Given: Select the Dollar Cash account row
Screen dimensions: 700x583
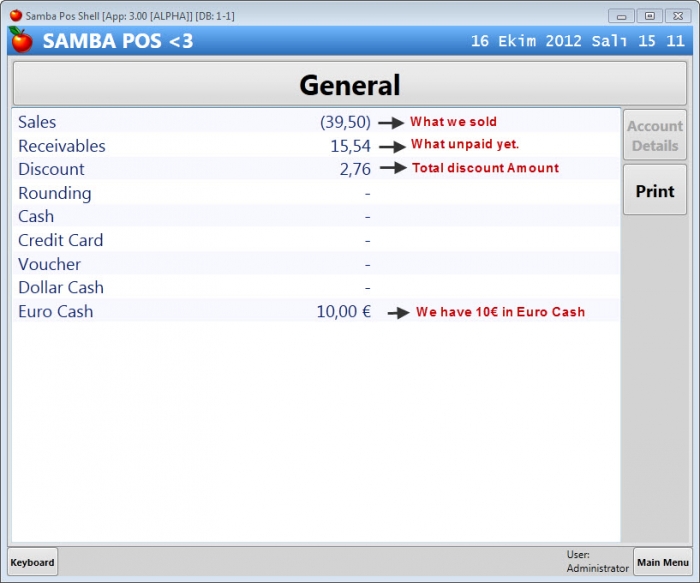Looking at the screenshot, I should pyautogui.click(x=316, y=287).
